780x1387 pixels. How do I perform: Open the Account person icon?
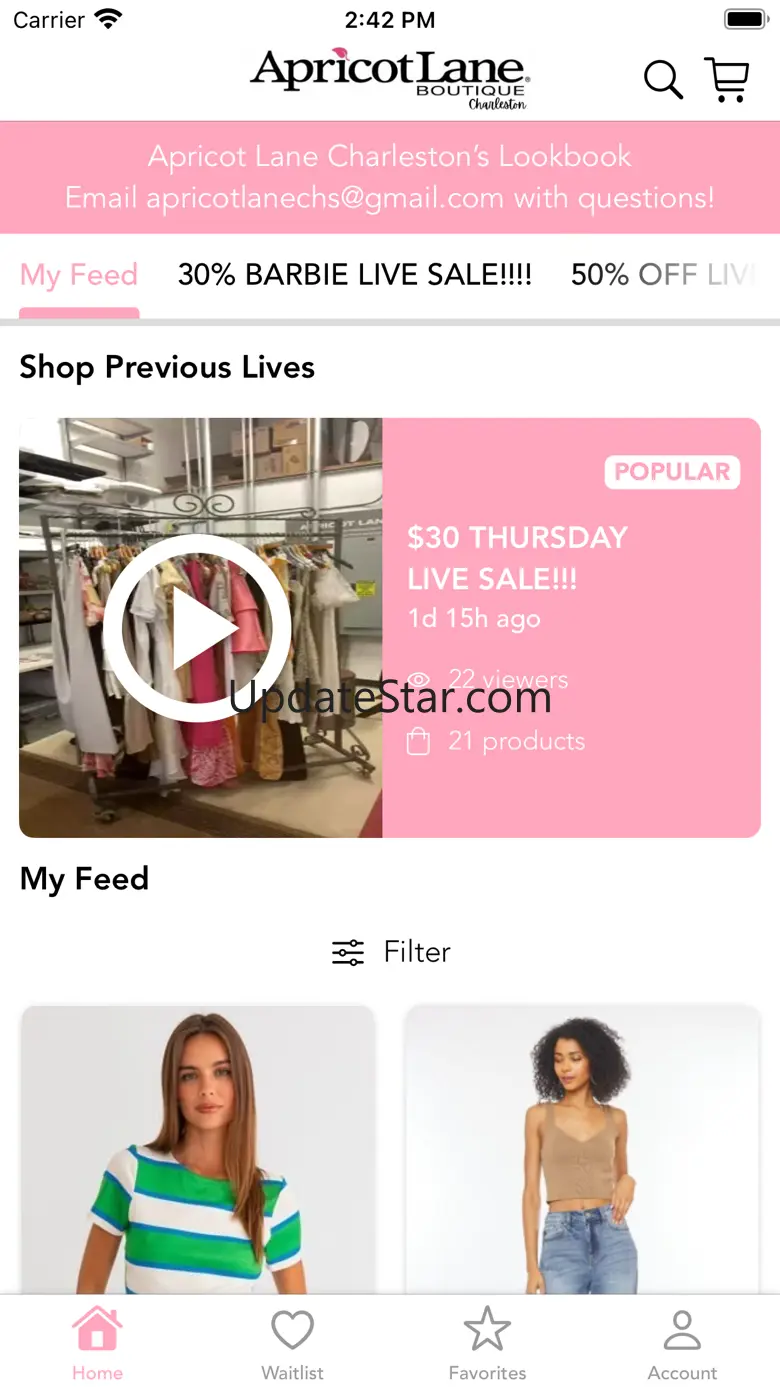(x=682, y=1330)
